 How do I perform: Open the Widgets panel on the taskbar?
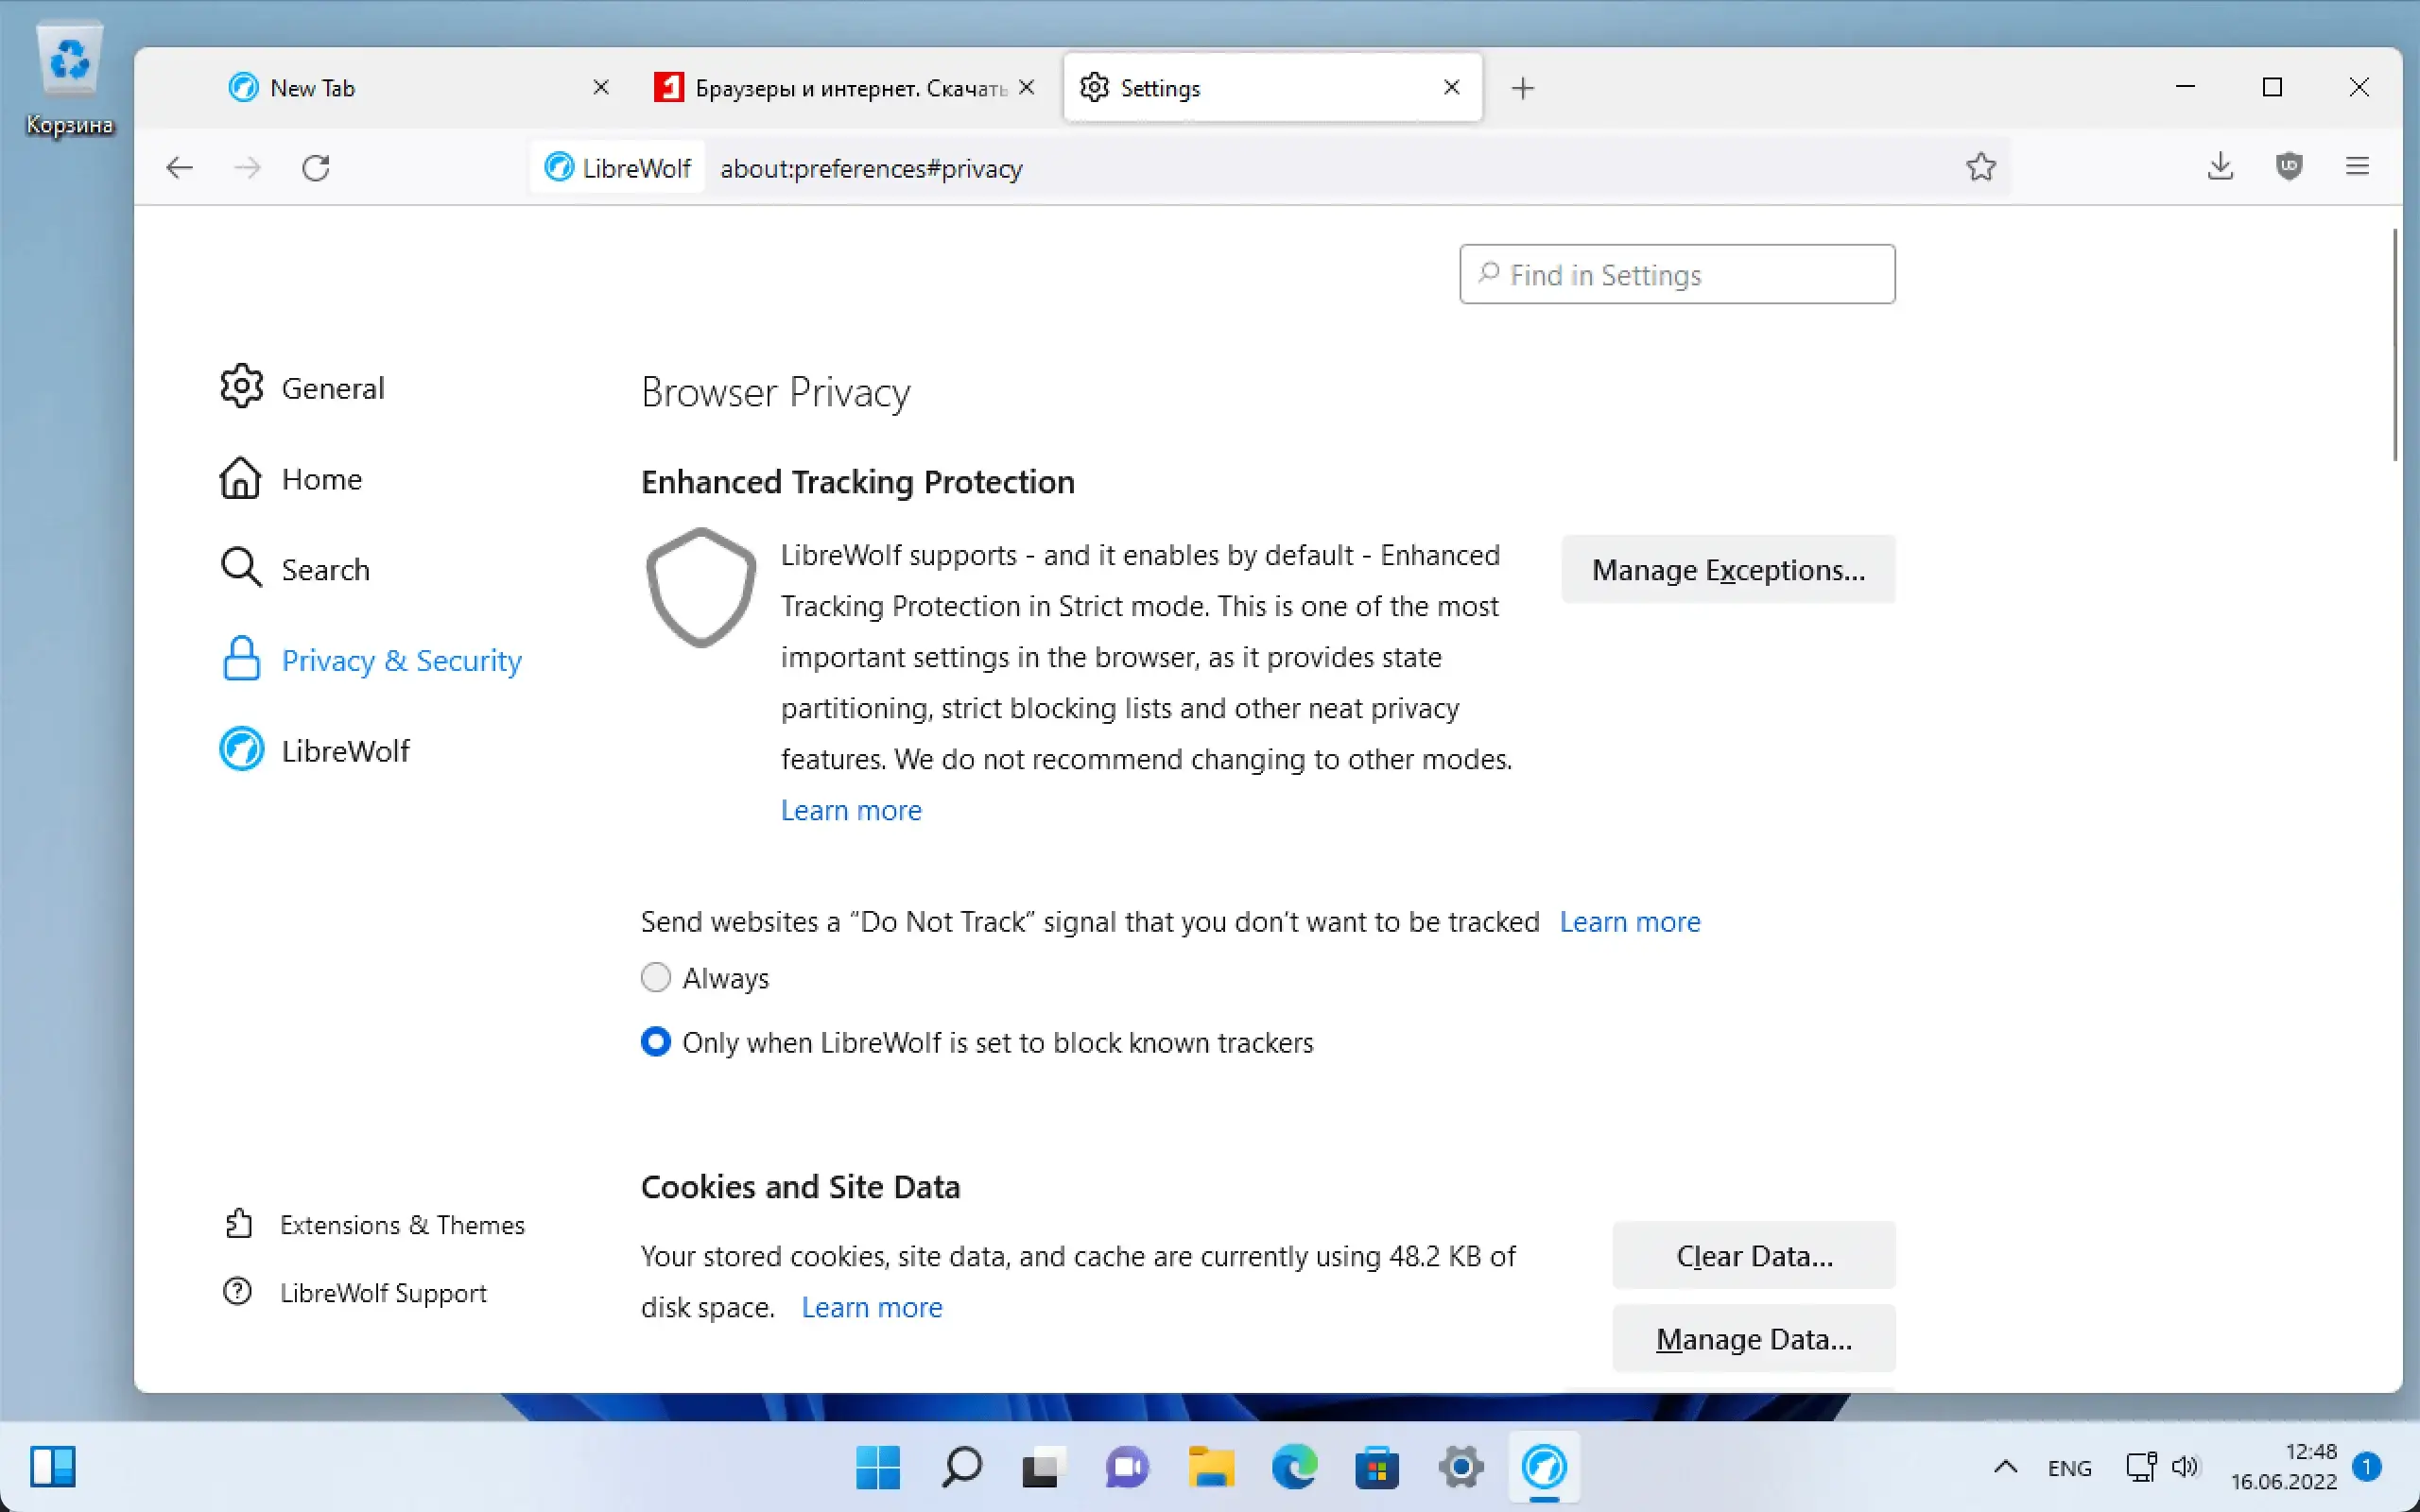53,1467
